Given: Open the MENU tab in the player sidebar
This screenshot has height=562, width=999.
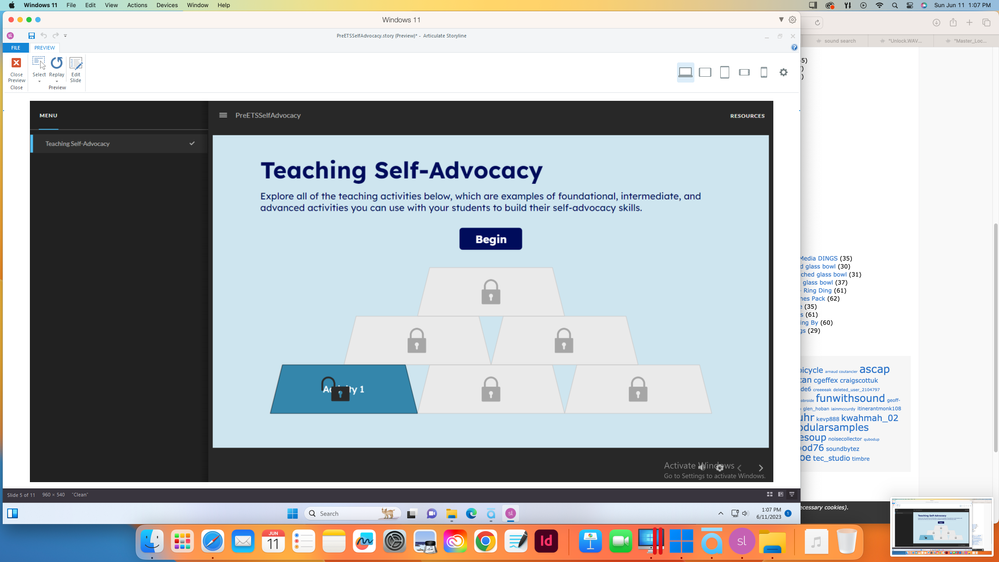Looking at the screenshot, I should [x=48, y=116].
